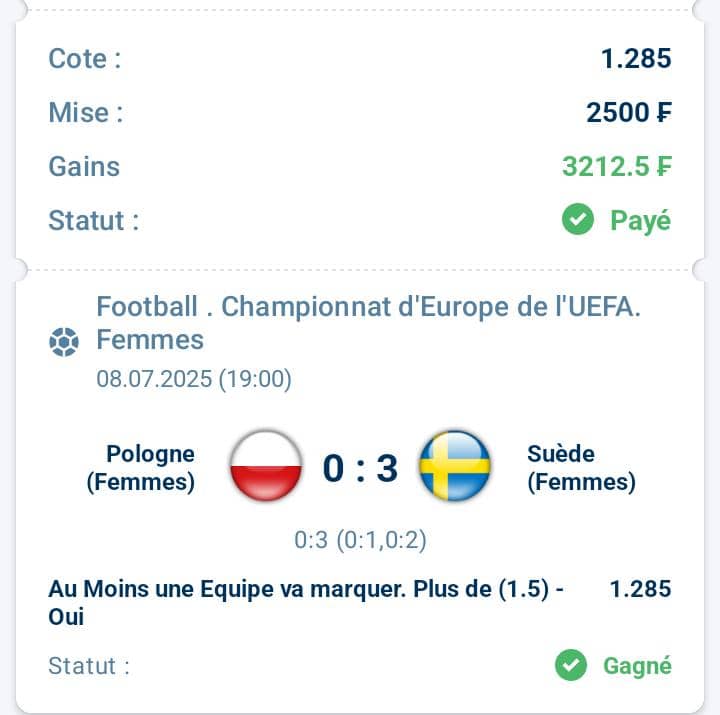Screen dimensions: 720x715
Task: Select the Suède (Femmes) team name
Action: (x=581, y=467)
